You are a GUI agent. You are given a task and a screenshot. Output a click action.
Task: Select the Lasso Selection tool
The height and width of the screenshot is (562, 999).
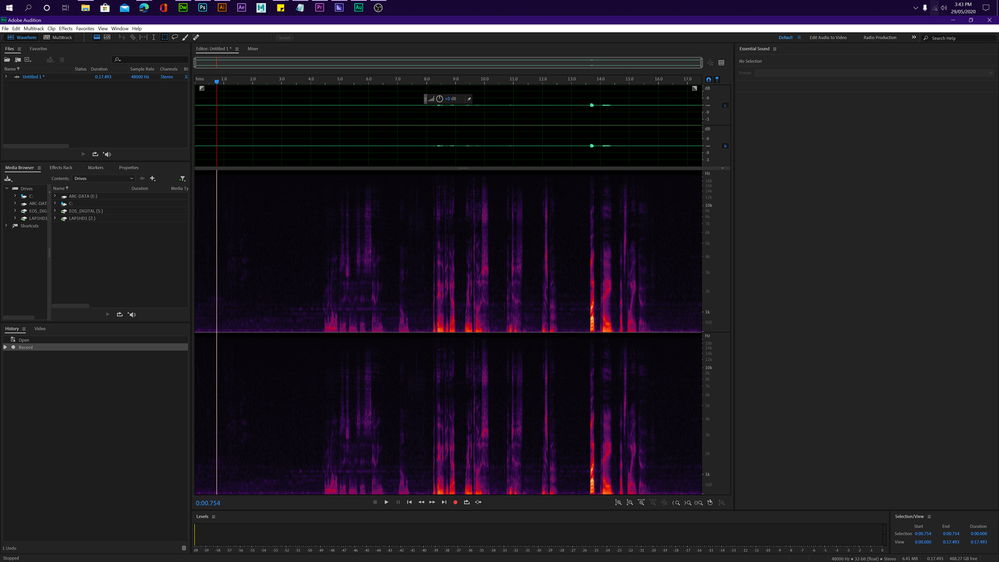coord(175,38)
